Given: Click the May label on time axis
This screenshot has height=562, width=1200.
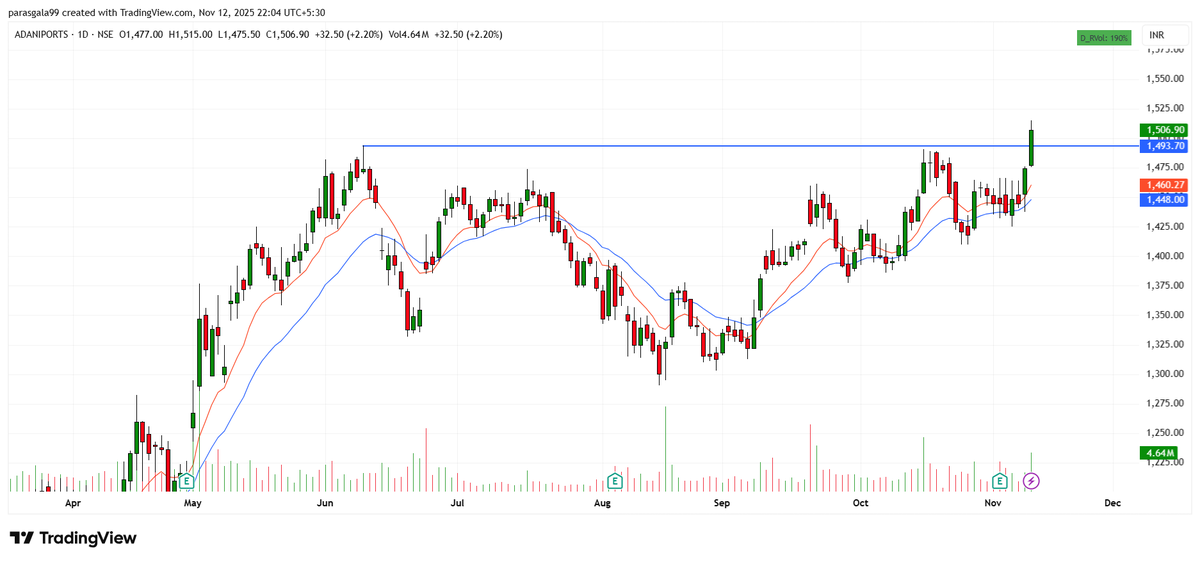Looking at the screenshot, I should tap(194, 504).
